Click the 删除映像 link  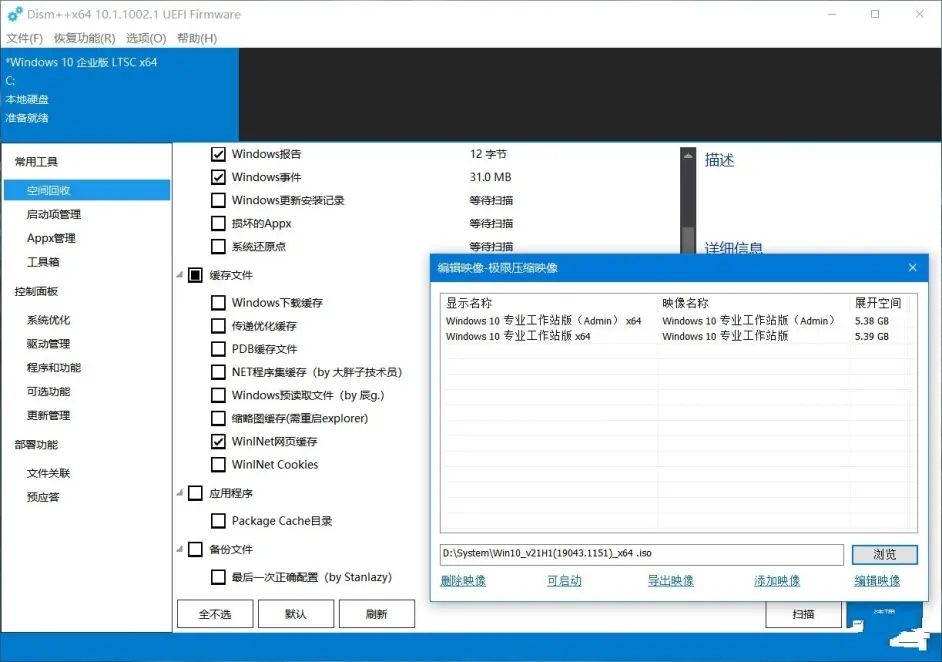(463, 581)
